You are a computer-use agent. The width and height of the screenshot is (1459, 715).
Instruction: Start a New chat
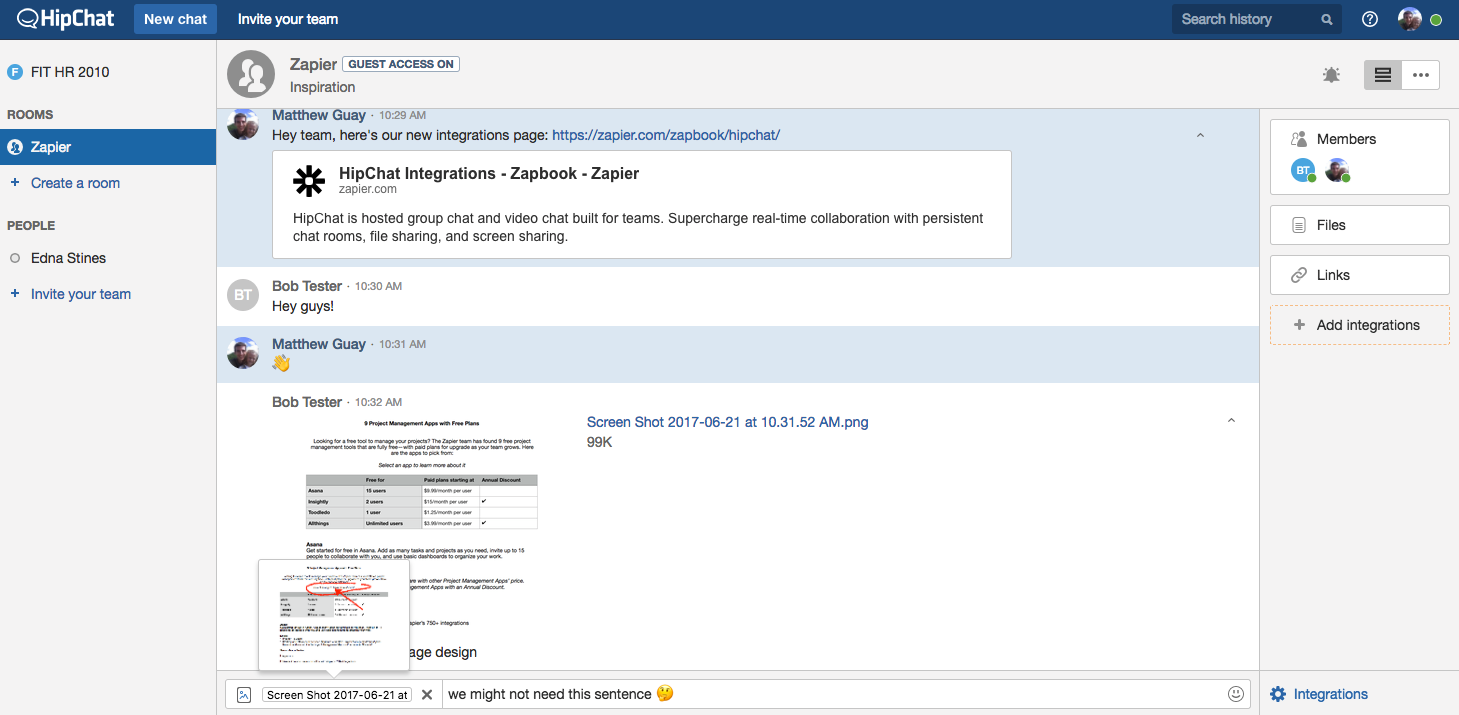pyautogui.click(x=175, y=19)
